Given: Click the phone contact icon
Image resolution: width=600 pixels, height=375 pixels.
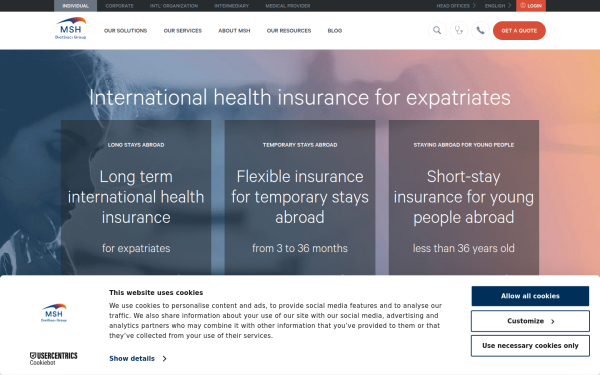Looking at the screenshot, I should point(480,31).
